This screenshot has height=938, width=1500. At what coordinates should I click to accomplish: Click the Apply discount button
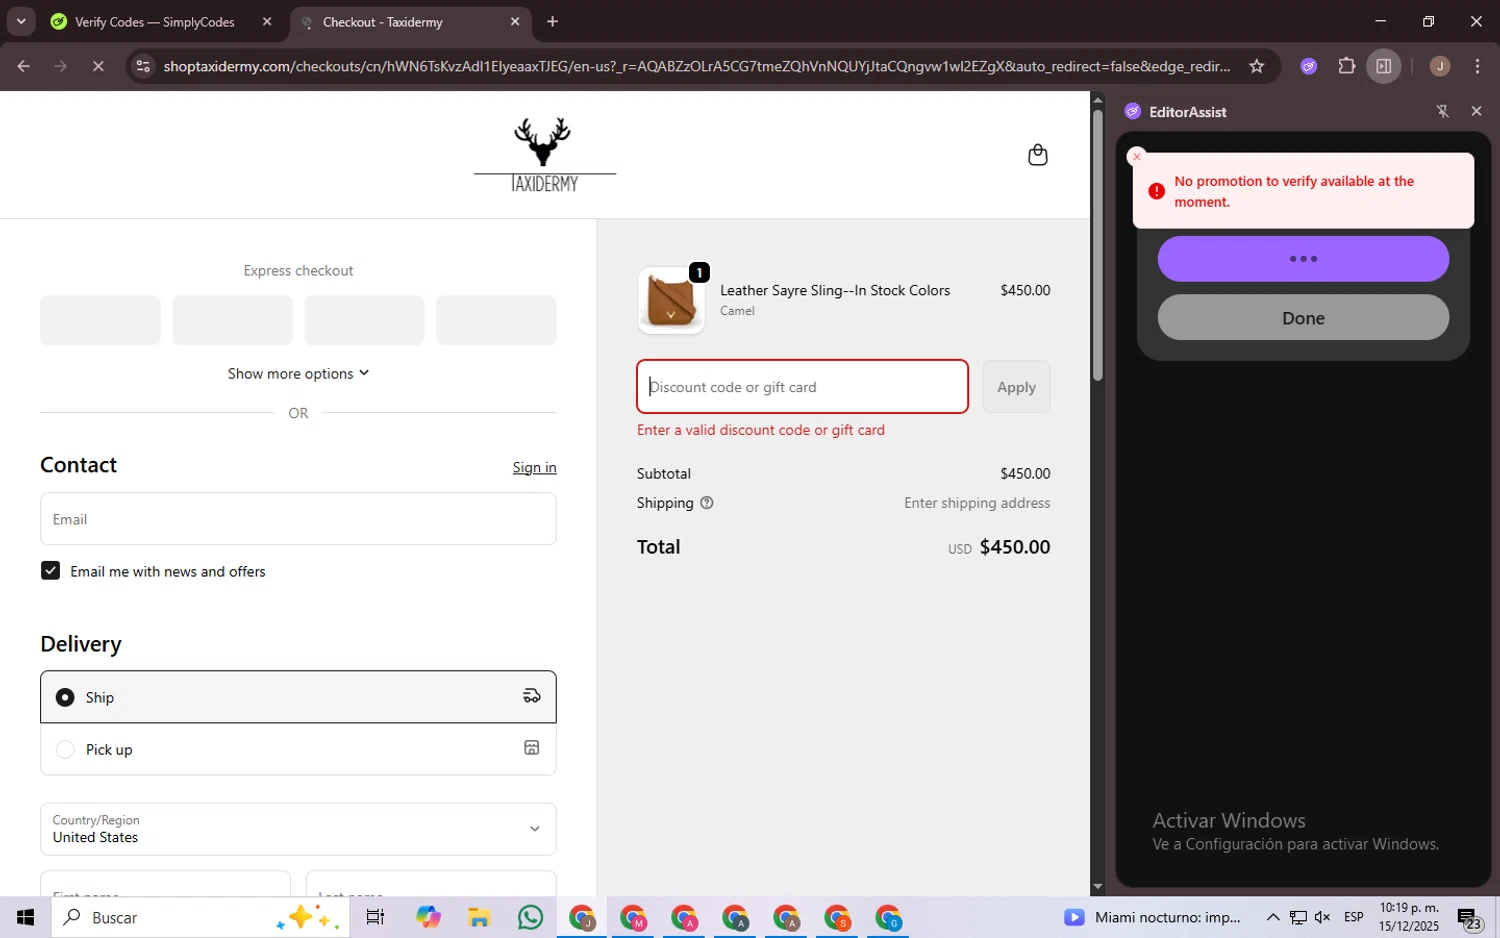point(1016,387)
